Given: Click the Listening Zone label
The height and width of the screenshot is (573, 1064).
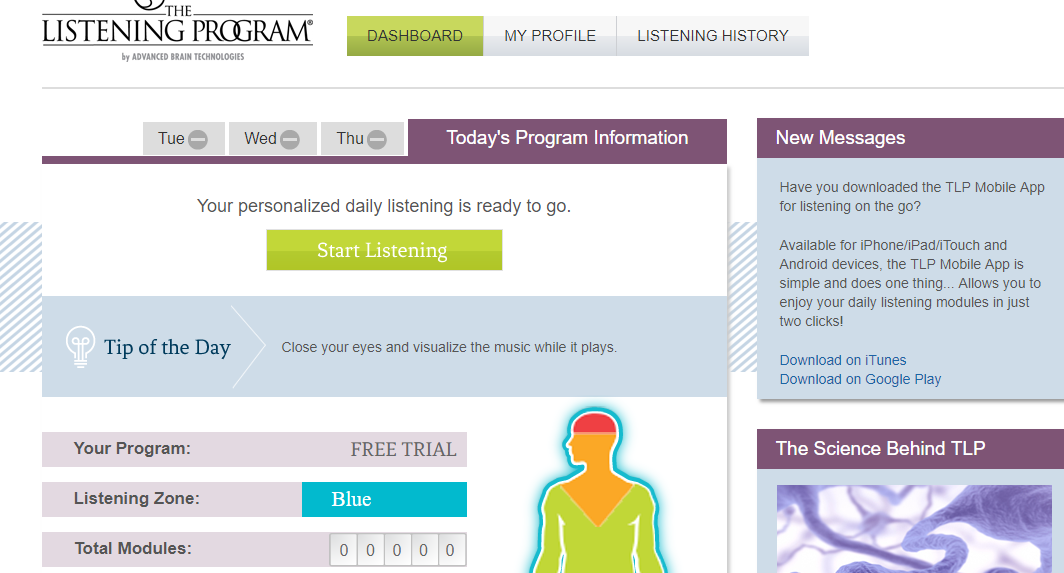Looking at the screenshot, I should click(x=136, y=498).
